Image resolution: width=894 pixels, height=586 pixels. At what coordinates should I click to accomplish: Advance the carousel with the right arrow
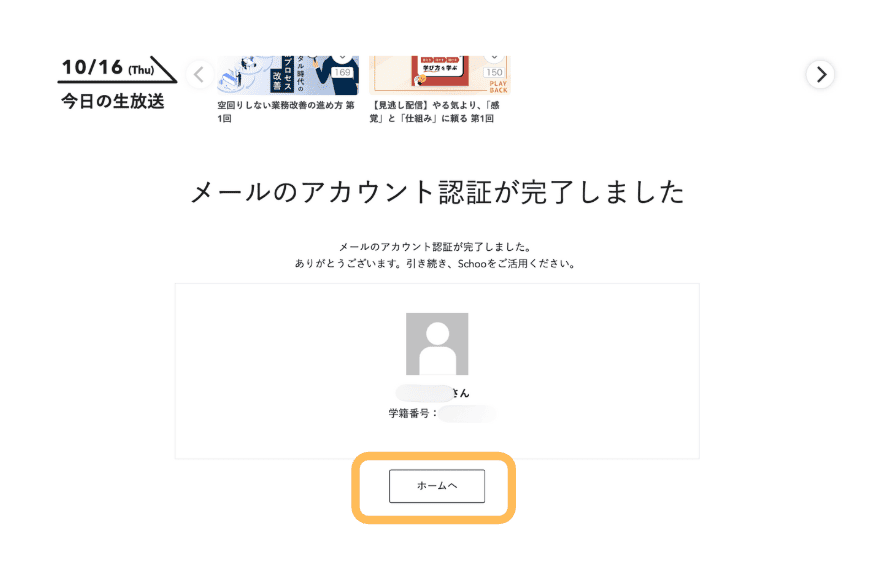(x=820, y=75)
